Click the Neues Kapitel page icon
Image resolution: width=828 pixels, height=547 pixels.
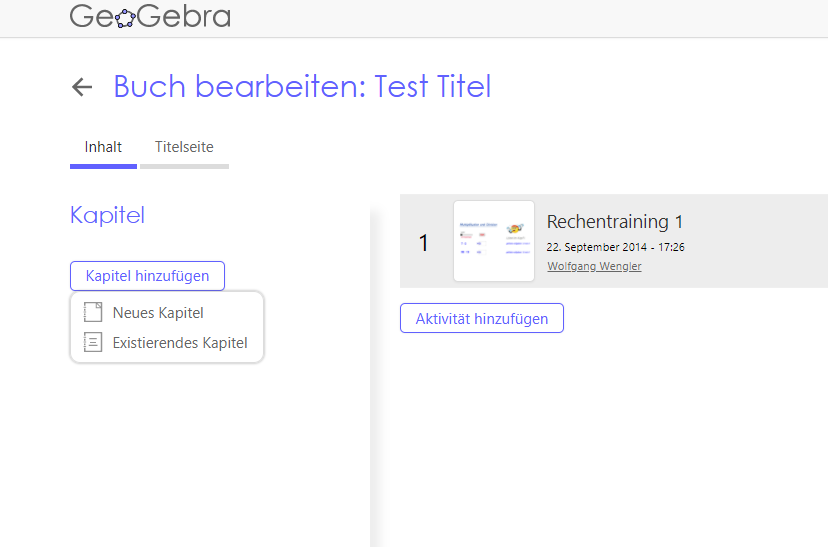click(x=93, y=312)
